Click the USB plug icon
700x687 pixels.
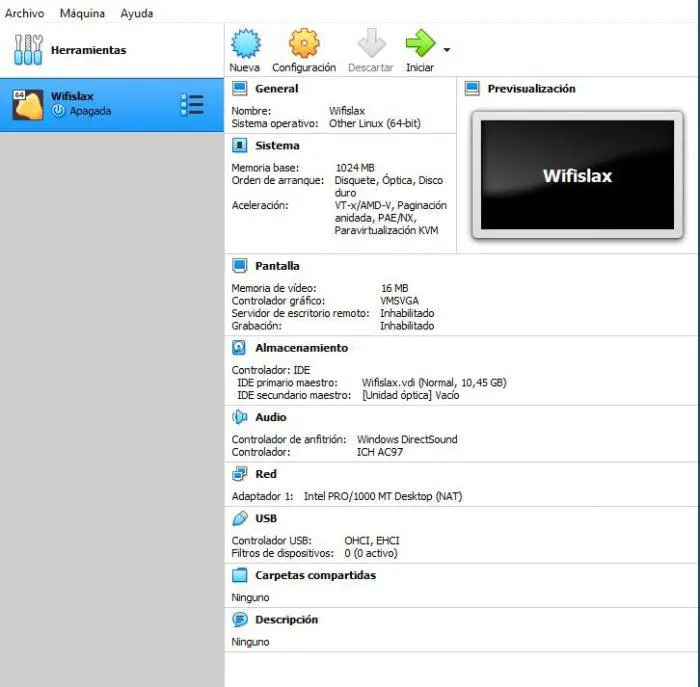coord(240,518)
